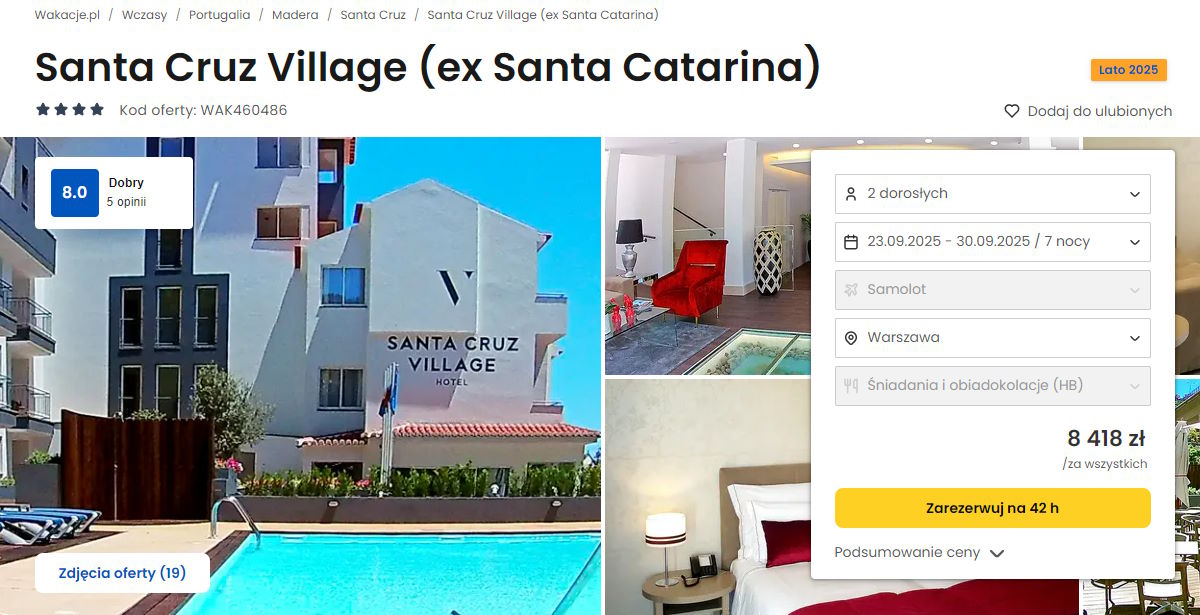1200x615 pixels.
Task: Open the 8.0 rating score badge
Action: pyautogui.click(x=75, y=193)
